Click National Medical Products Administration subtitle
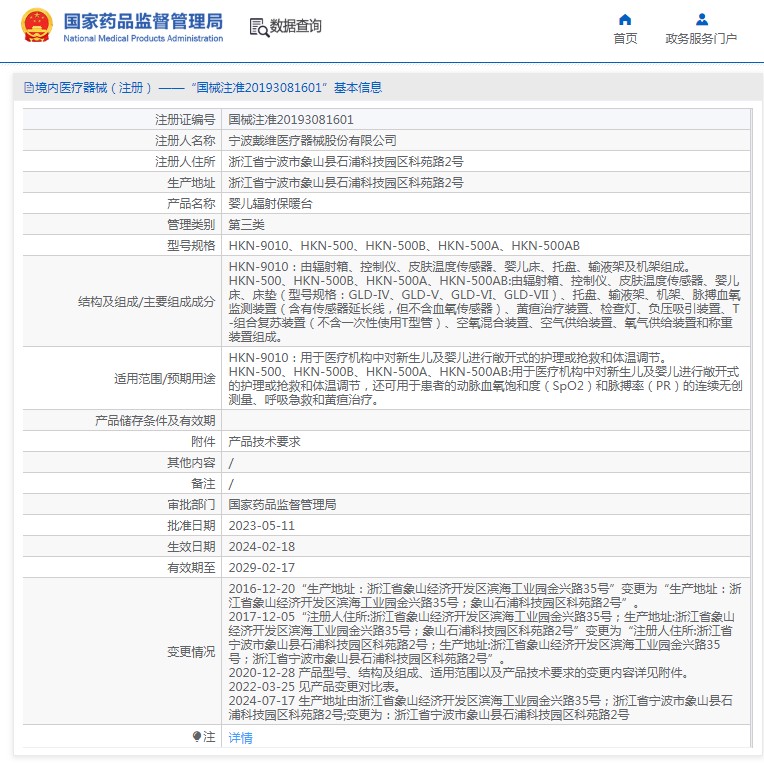764x763 pixels. [143, 38]
